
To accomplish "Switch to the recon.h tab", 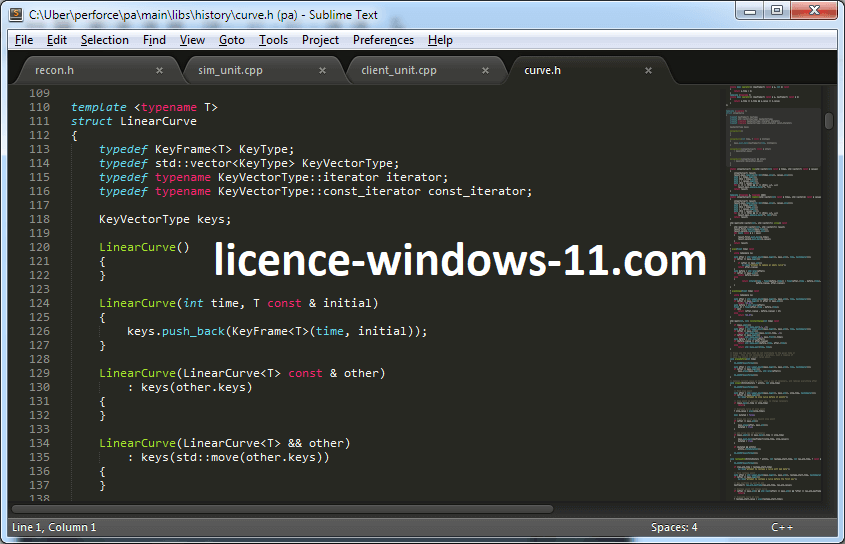I will point(55,71).
